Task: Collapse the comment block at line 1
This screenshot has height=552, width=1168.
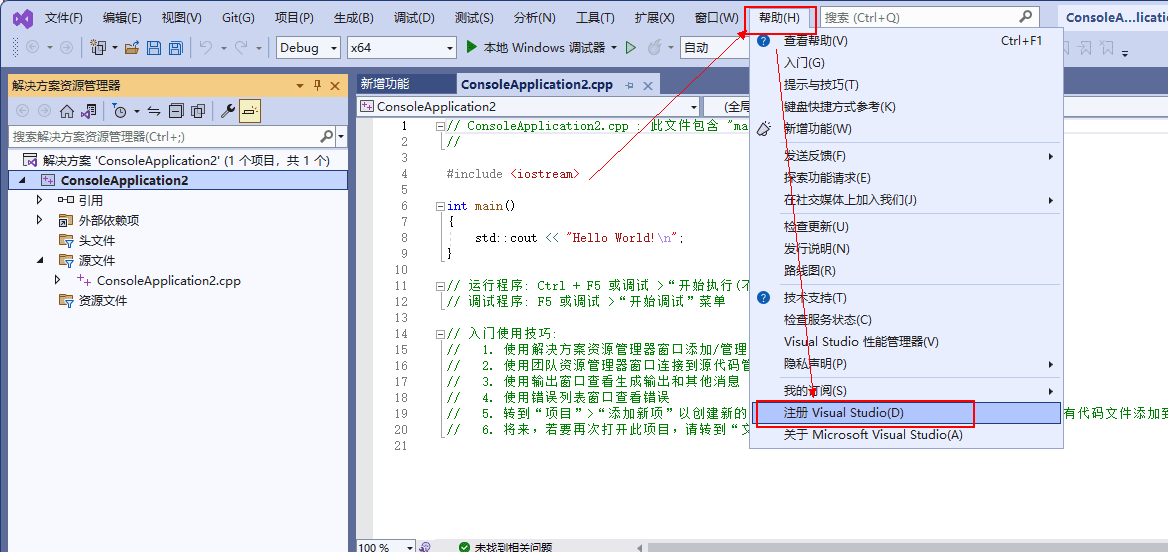Action: tap(440, 126)
